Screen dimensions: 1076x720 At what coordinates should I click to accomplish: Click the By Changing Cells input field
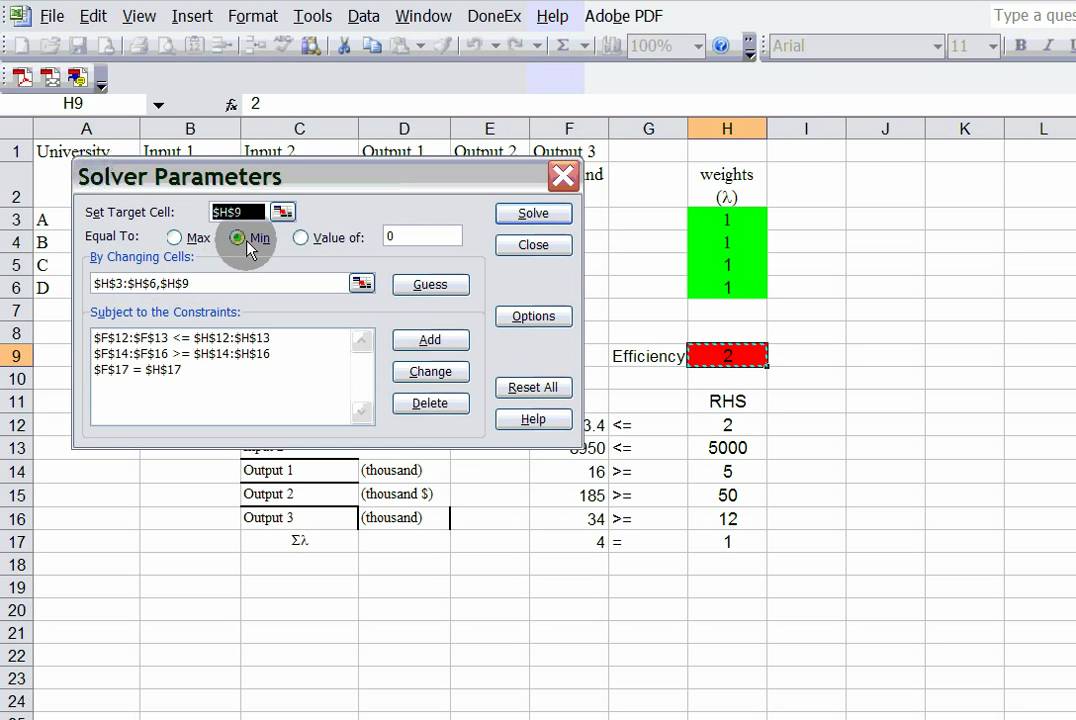coord(220,283)
